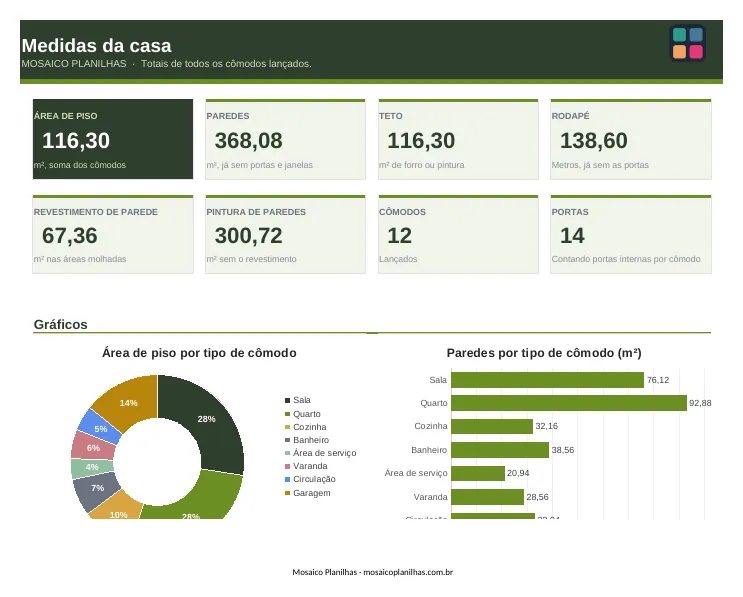743x597 pixels.
Task: Click the Sala legend color swatch
Action: pos(287,400)
